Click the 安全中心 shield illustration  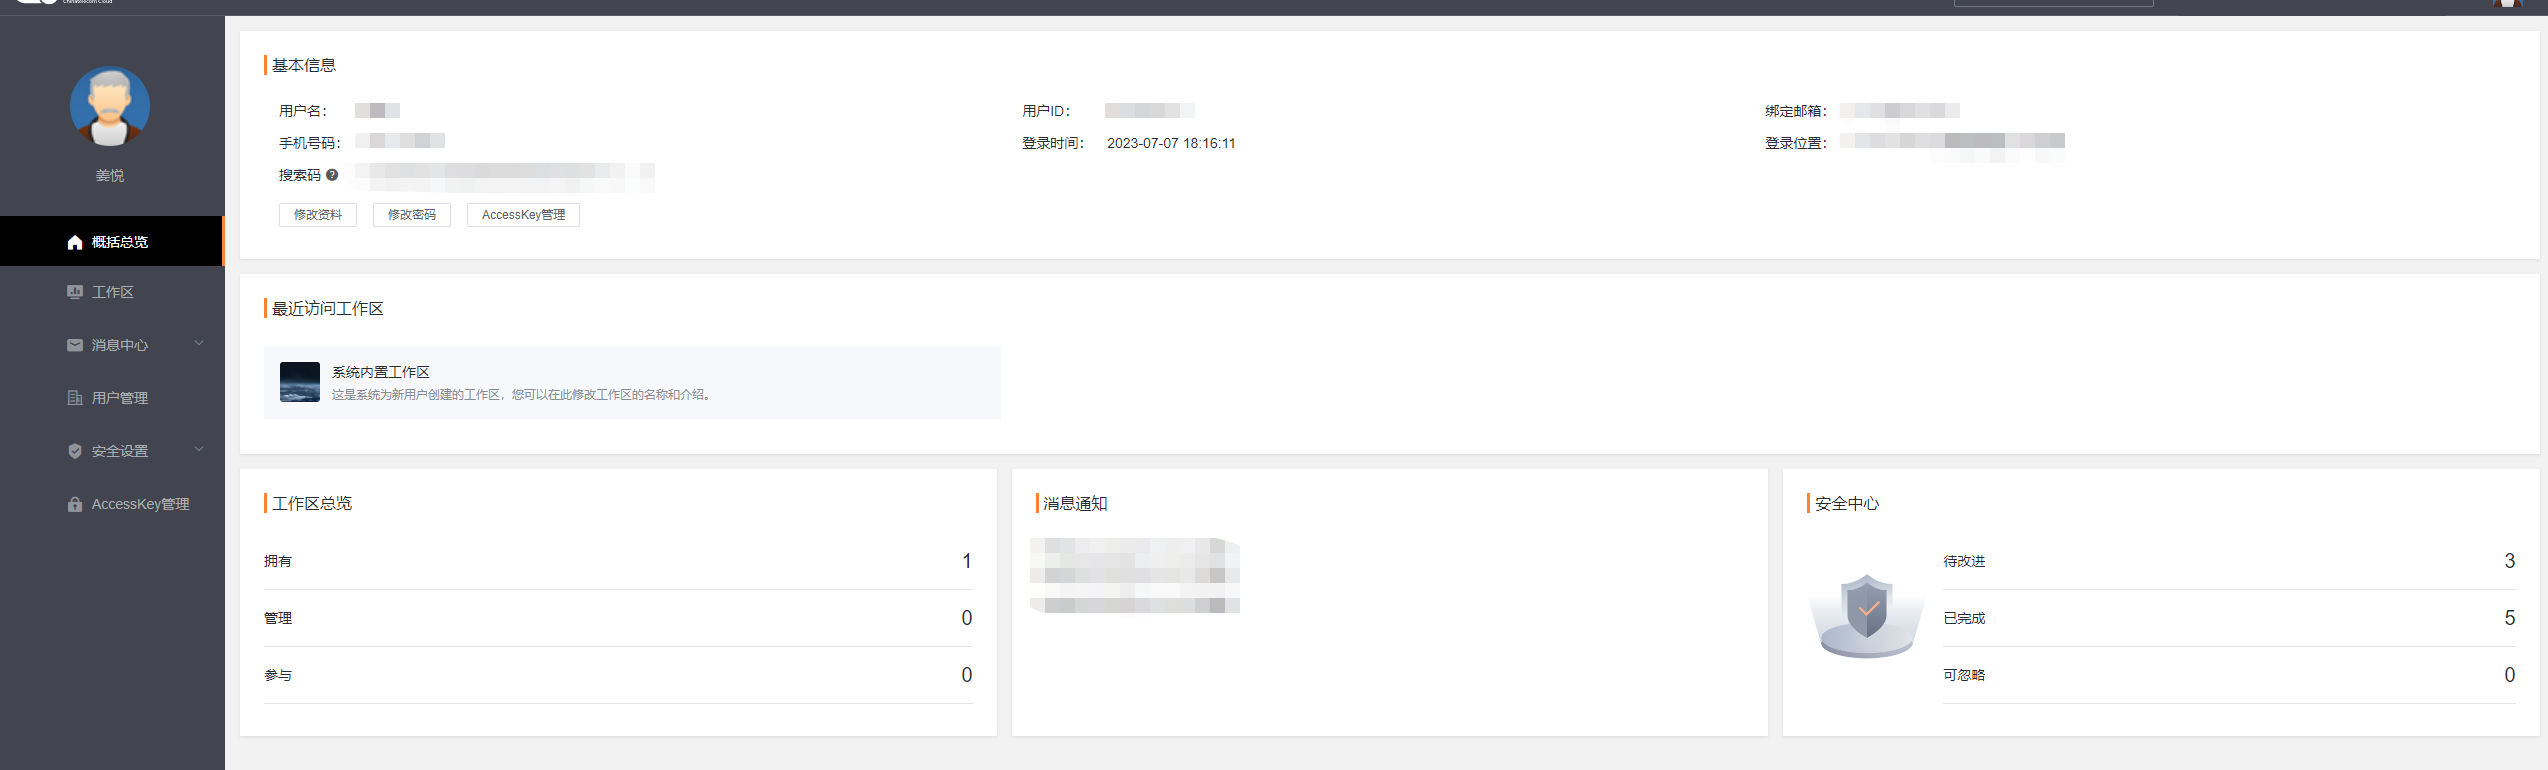pyautogui.click(x=1866, y=615)
